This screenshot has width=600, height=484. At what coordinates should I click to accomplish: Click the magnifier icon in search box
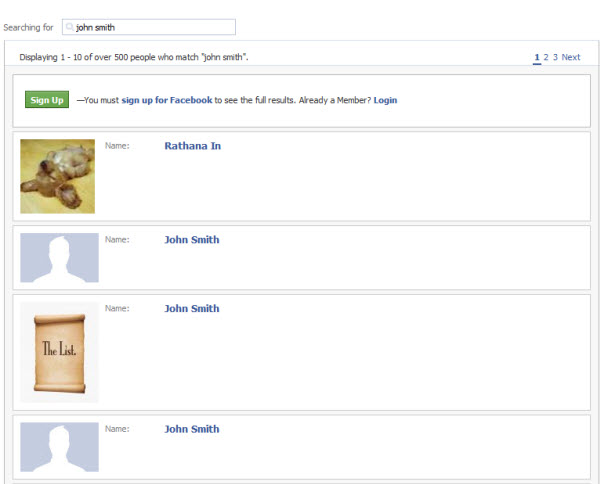pos(70,27)
